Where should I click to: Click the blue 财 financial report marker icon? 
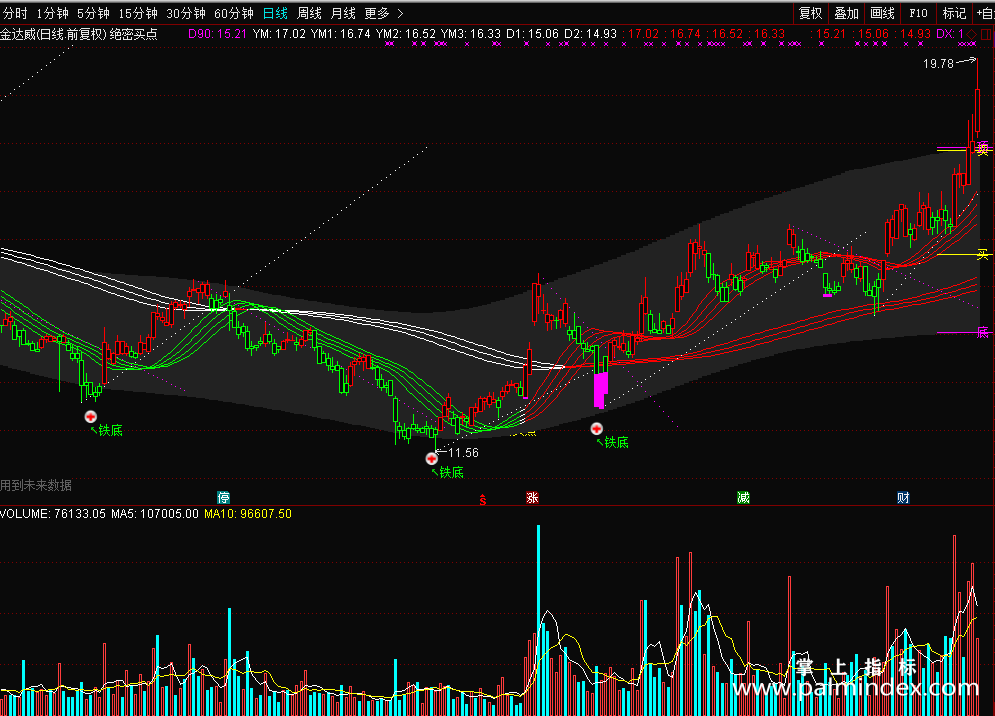[x=903, y=498]
